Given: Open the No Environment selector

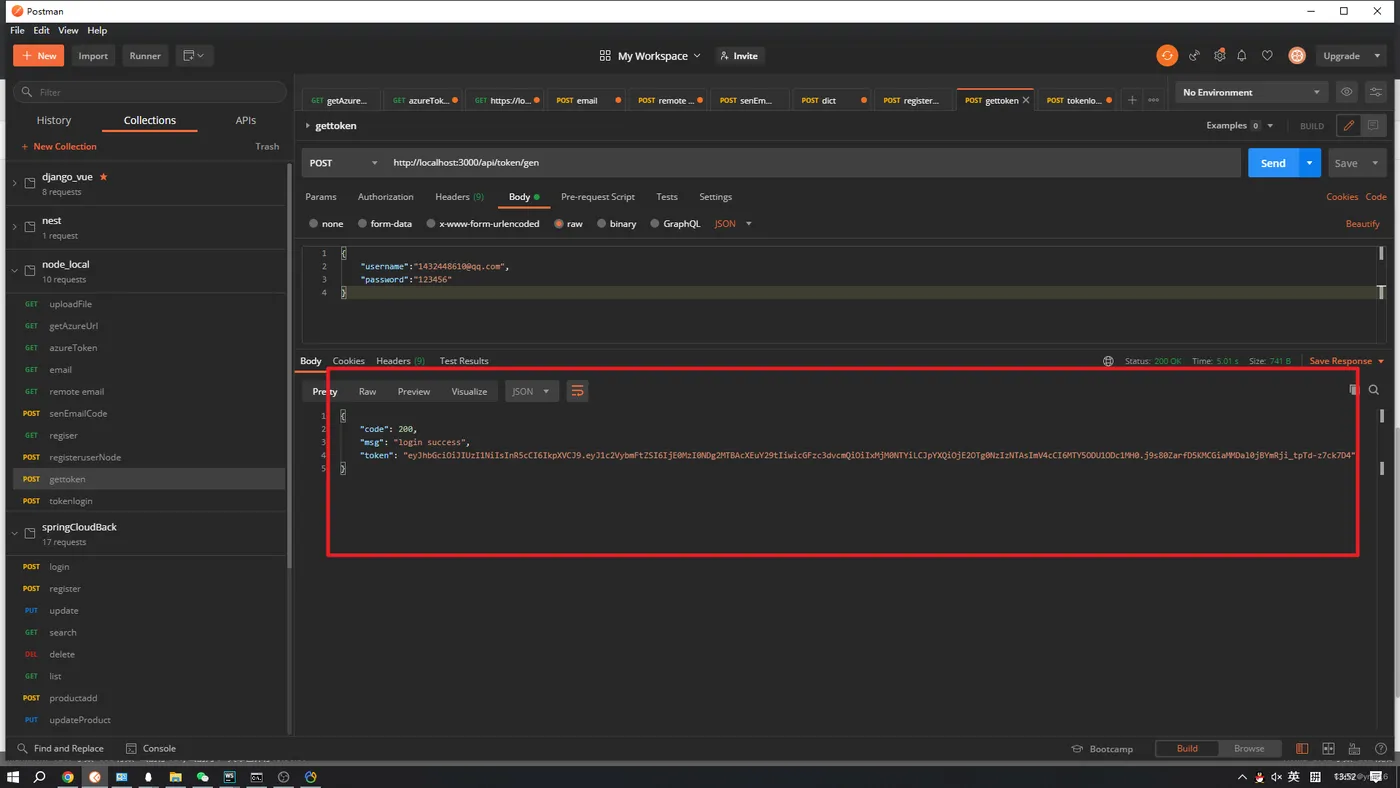Looking at the screenshot, I should [x=1251, y=92].
